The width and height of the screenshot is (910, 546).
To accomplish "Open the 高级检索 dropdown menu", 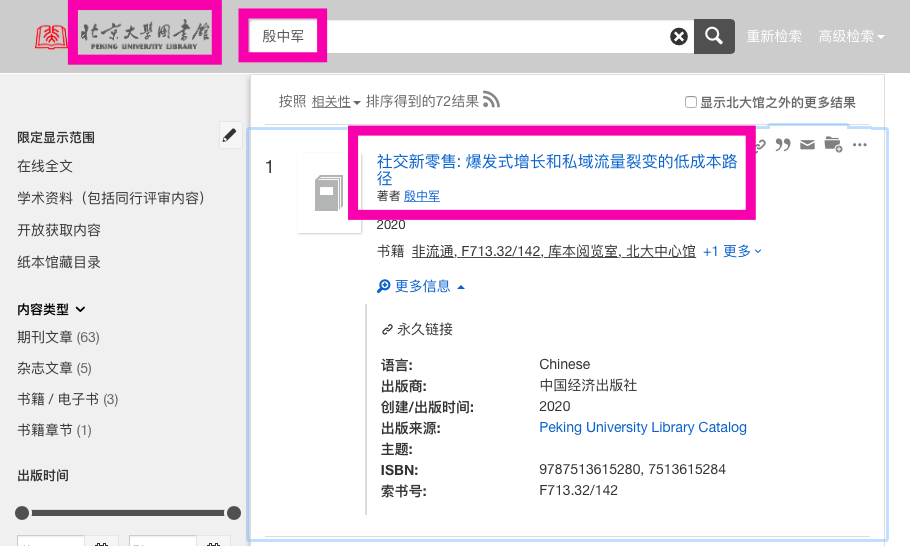I will [x=851, y=37].
